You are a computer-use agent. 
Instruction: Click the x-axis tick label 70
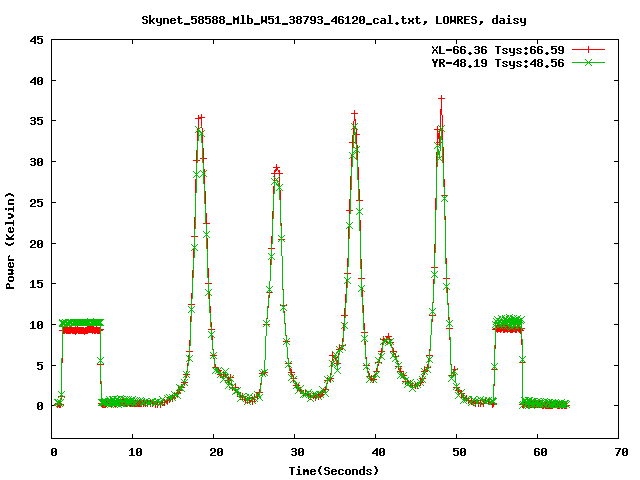[x=621, y=452]
